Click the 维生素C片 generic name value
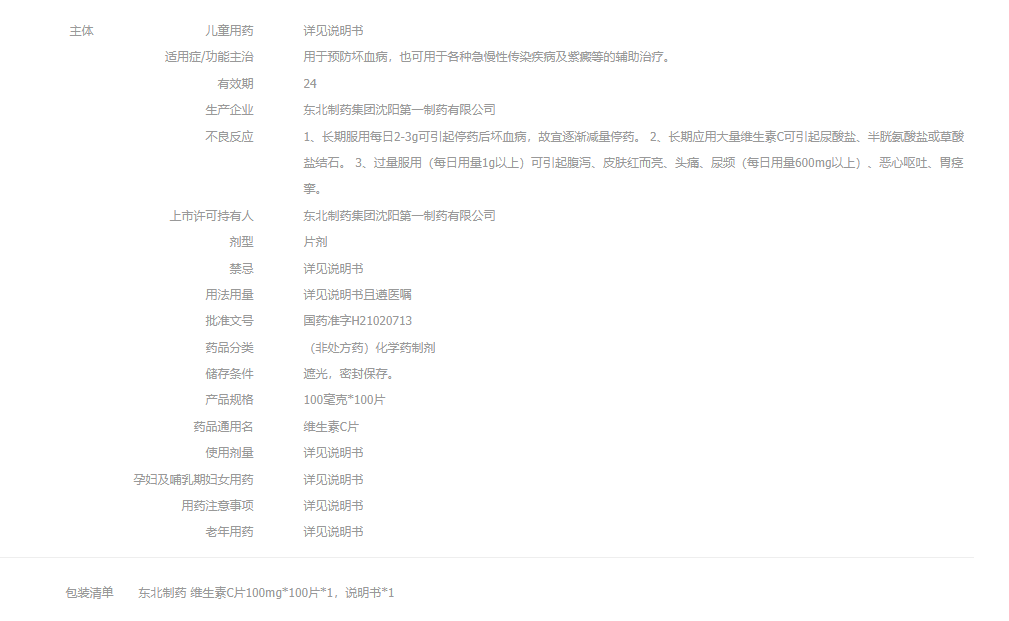 331,426
